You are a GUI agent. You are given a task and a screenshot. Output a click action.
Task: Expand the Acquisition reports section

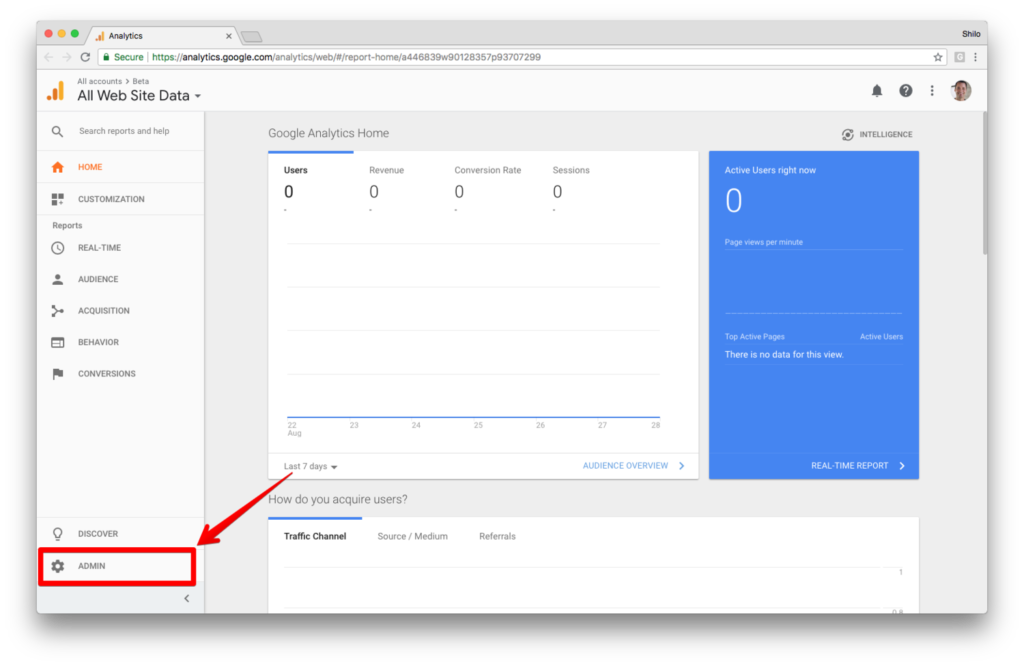click(x=121, y=311)
